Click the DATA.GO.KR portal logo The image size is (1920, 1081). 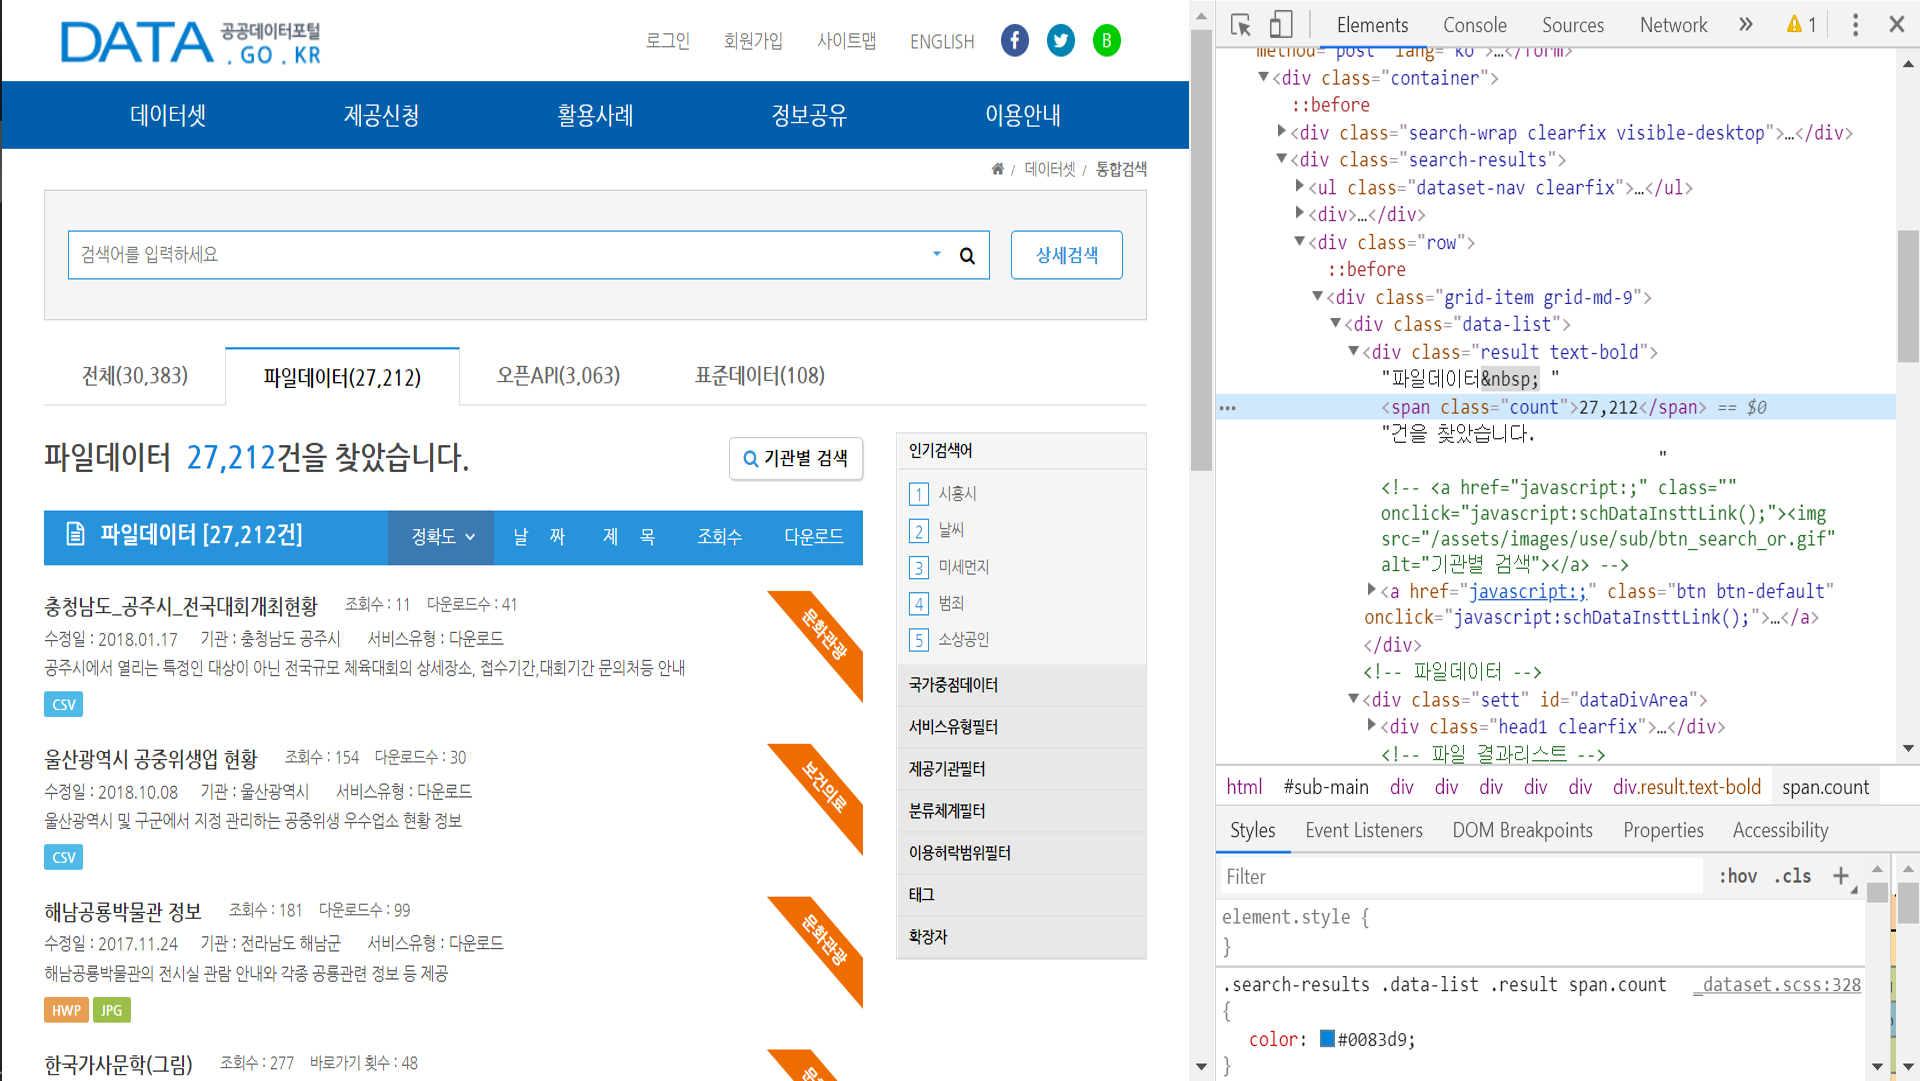coord(190,43)
